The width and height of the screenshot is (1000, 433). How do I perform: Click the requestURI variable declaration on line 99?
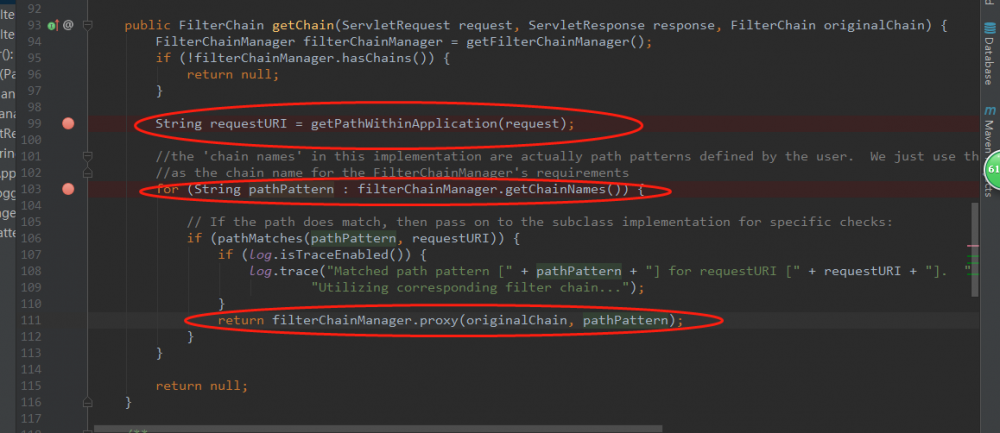click(249, 124)
